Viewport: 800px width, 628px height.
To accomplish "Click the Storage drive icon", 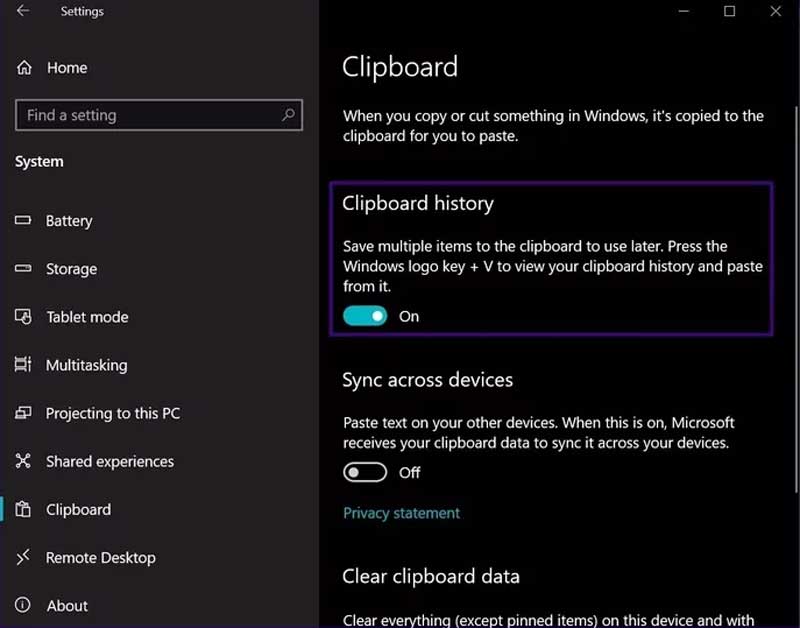I will point(23,268).
